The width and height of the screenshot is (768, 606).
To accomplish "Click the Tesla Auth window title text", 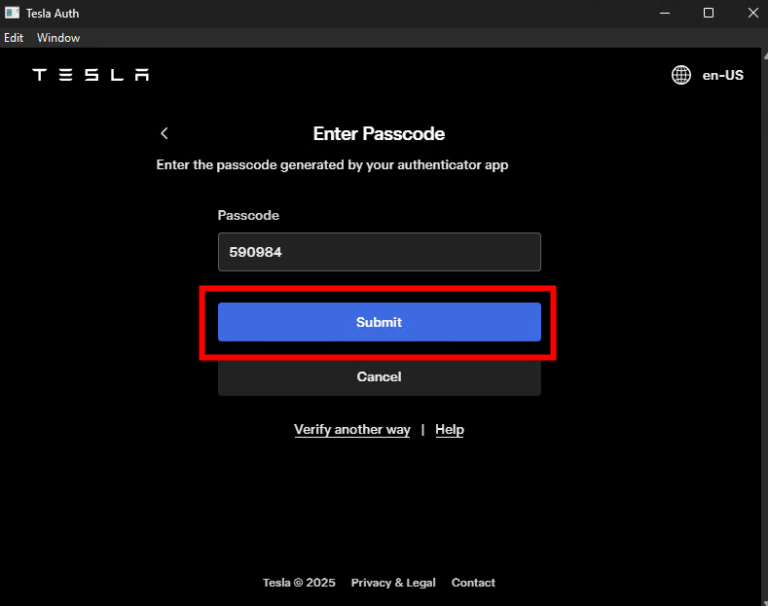I will tap(53, 13).
